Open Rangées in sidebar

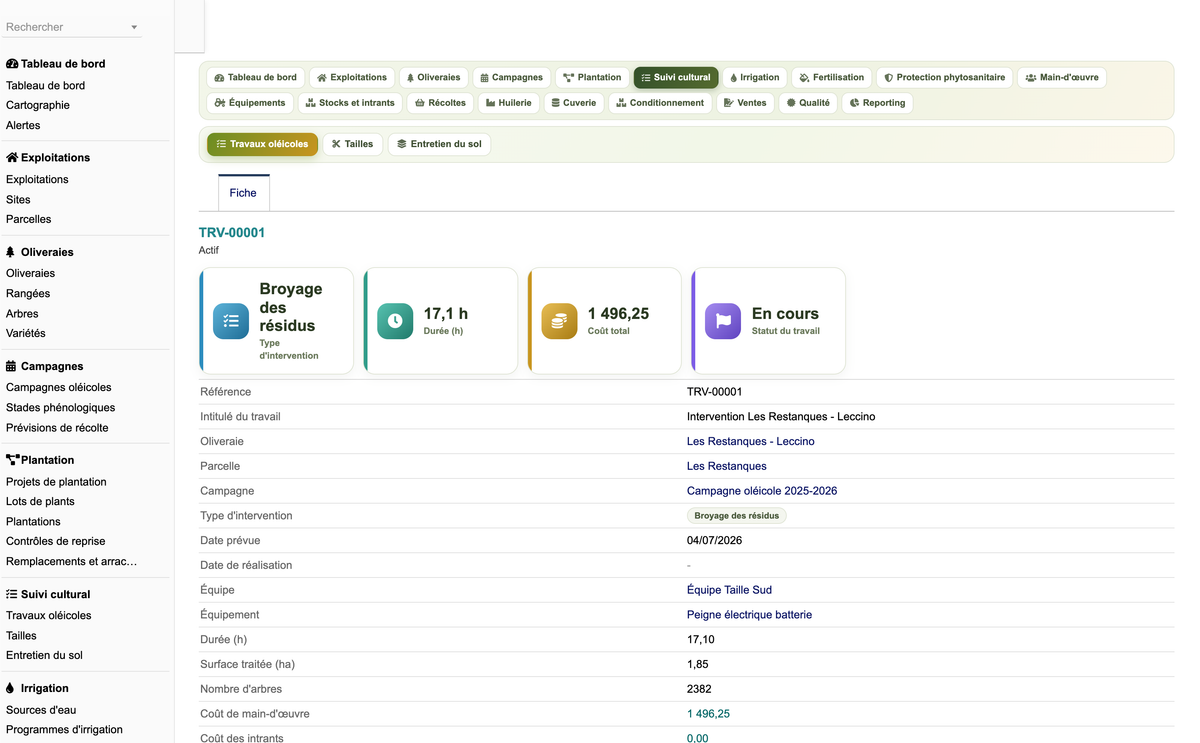click(x=28, y=293)
